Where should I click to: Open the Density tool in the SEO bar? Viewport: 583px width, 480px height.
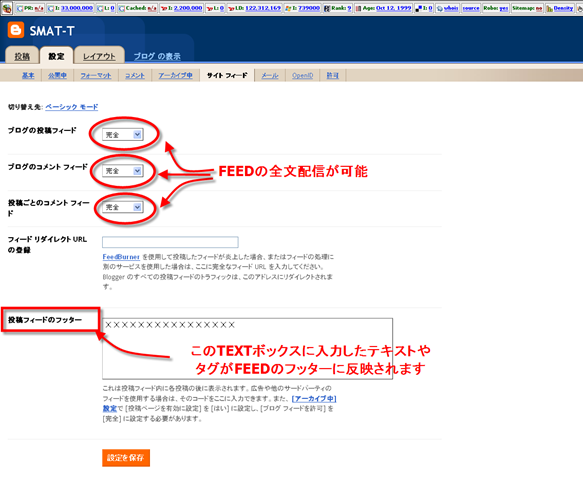point(560,8)
